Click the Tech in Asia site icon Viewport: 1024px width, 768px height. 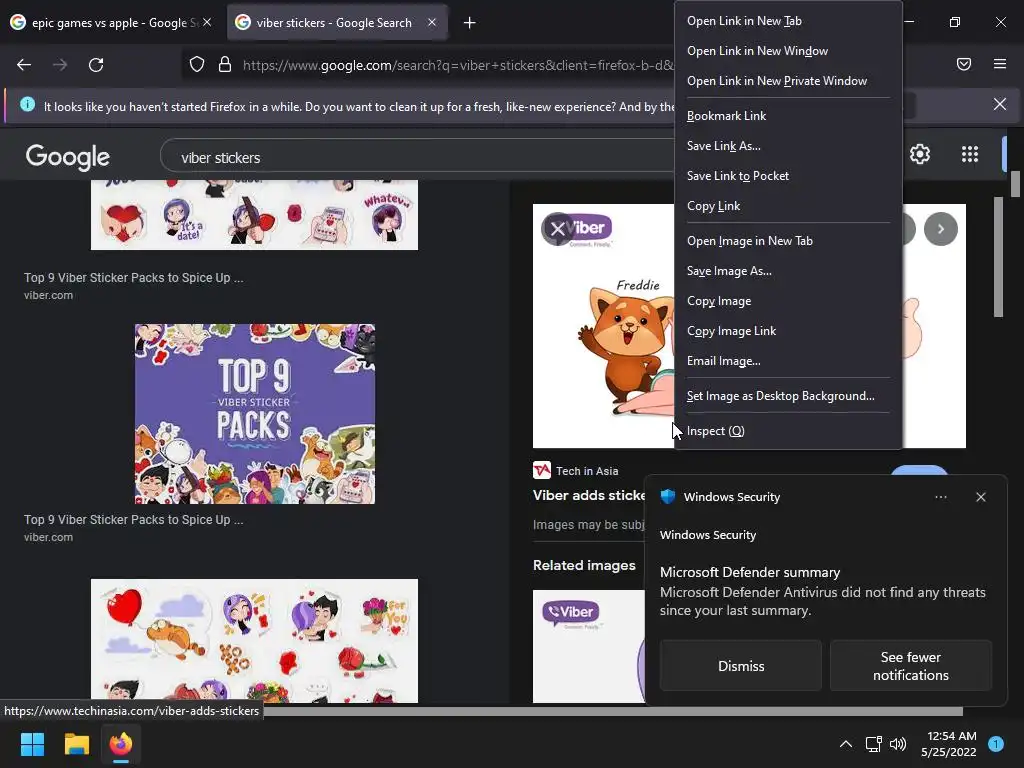click(541, 470)
